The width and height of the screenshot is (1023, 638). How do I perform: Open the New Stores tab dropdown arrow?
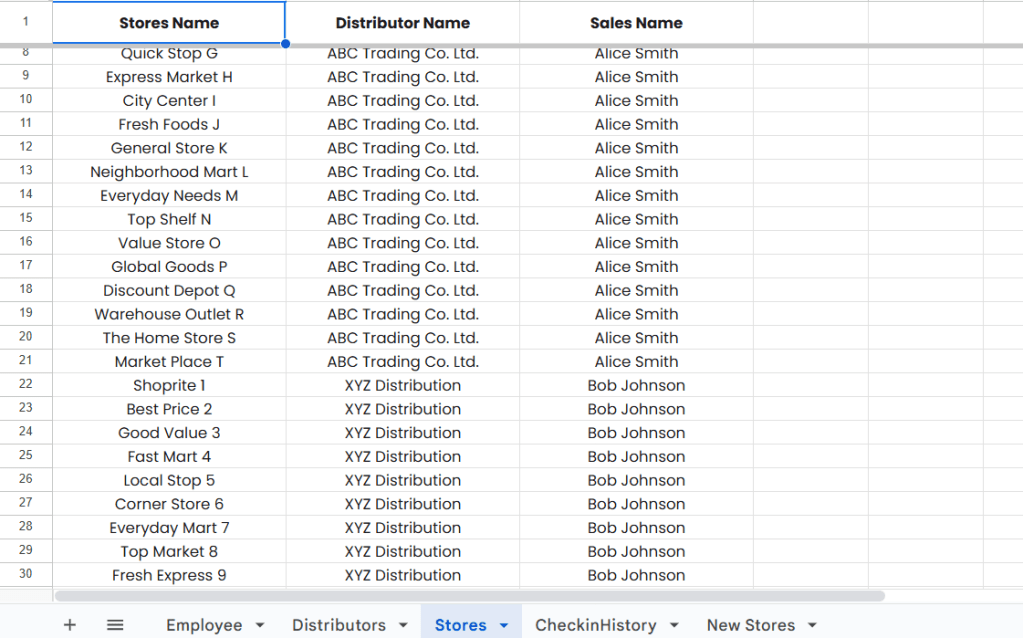point(812,626)
